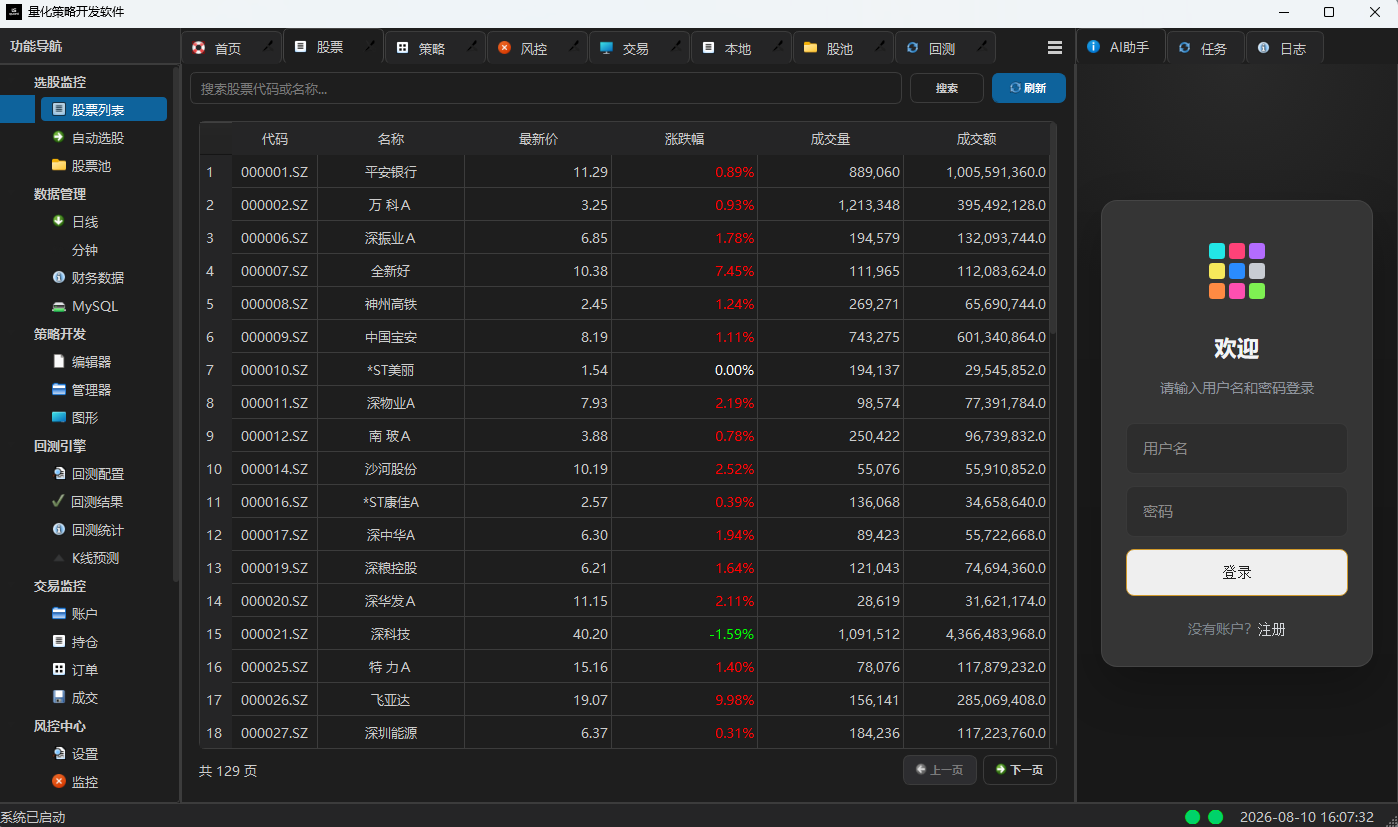Select the 飞亚达 name cell
Screen dimensions: 1398x827
(391, 700)
